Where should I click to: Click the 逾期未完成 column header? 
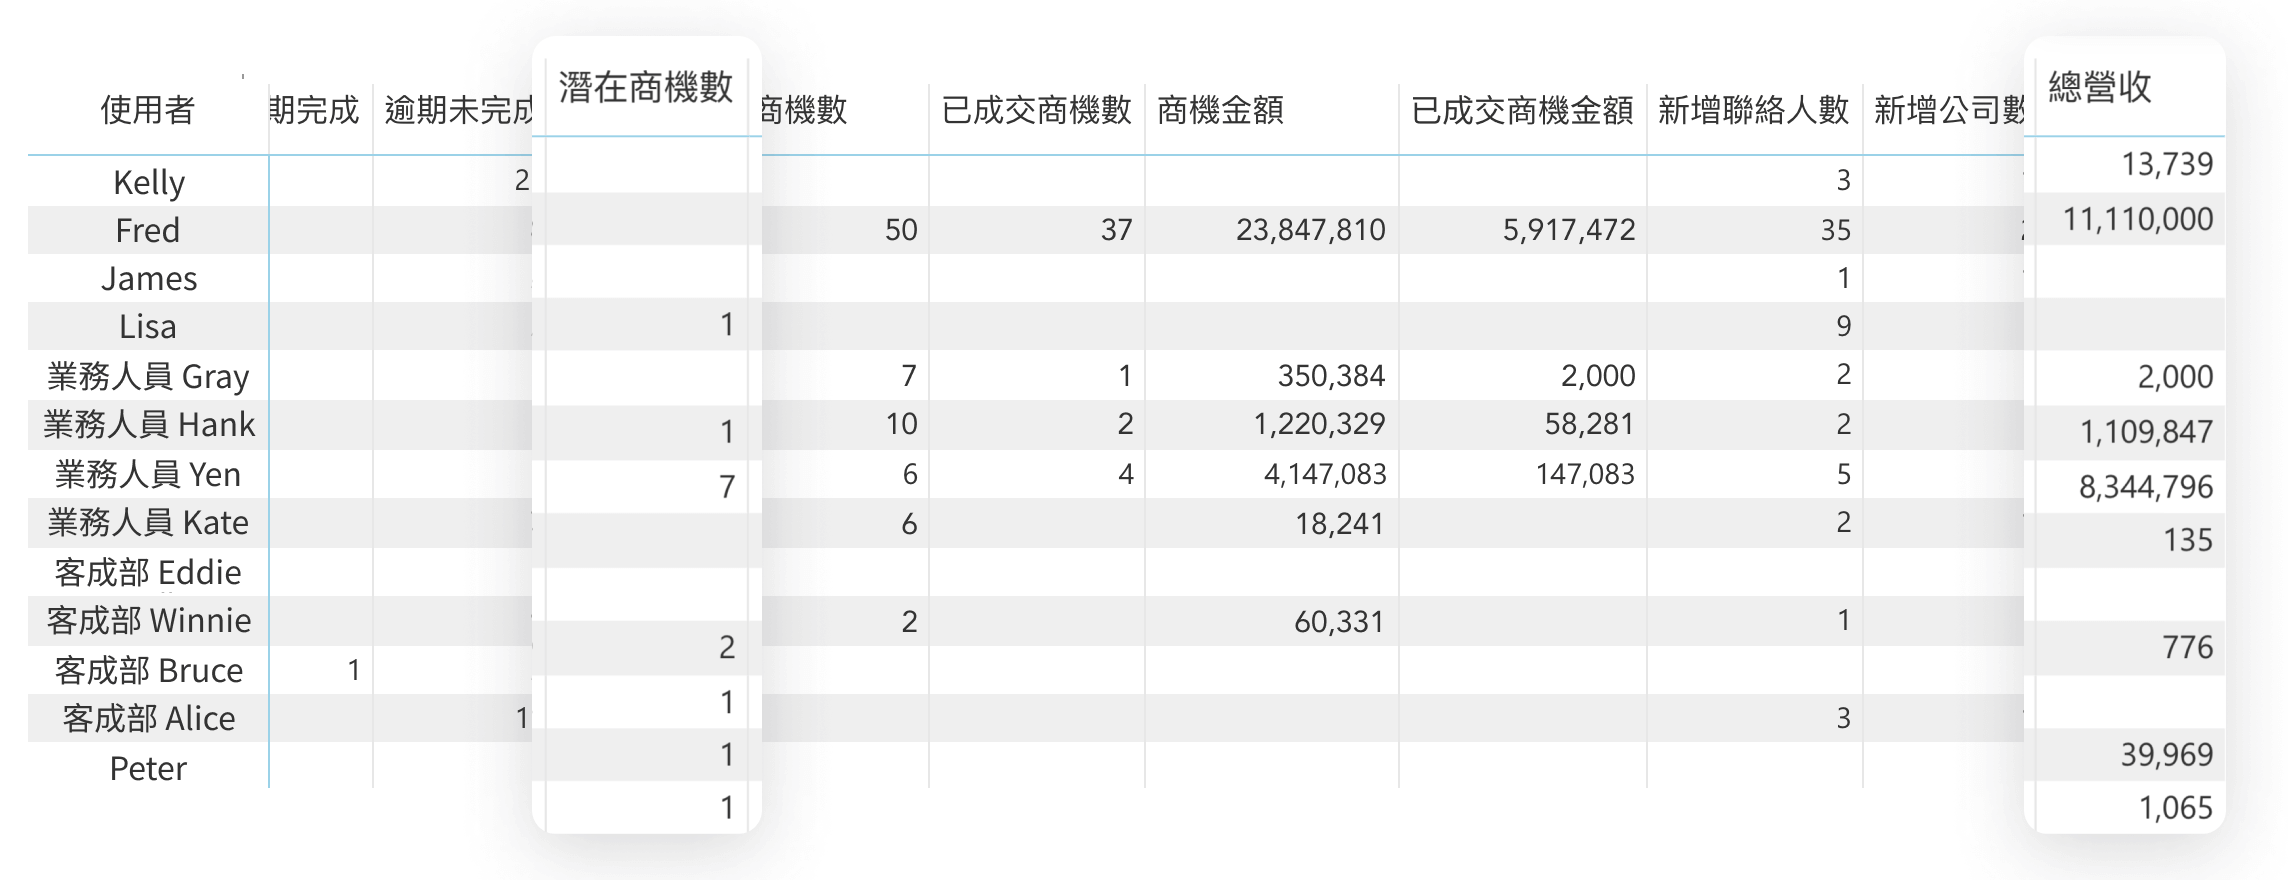[x=459, y=110]
